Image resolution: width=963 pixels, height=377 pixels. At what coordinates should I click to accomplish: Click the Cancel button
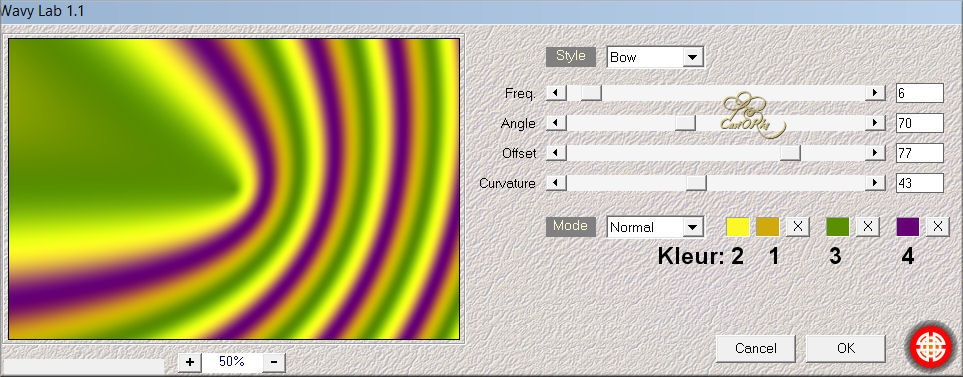click(755, 348)
